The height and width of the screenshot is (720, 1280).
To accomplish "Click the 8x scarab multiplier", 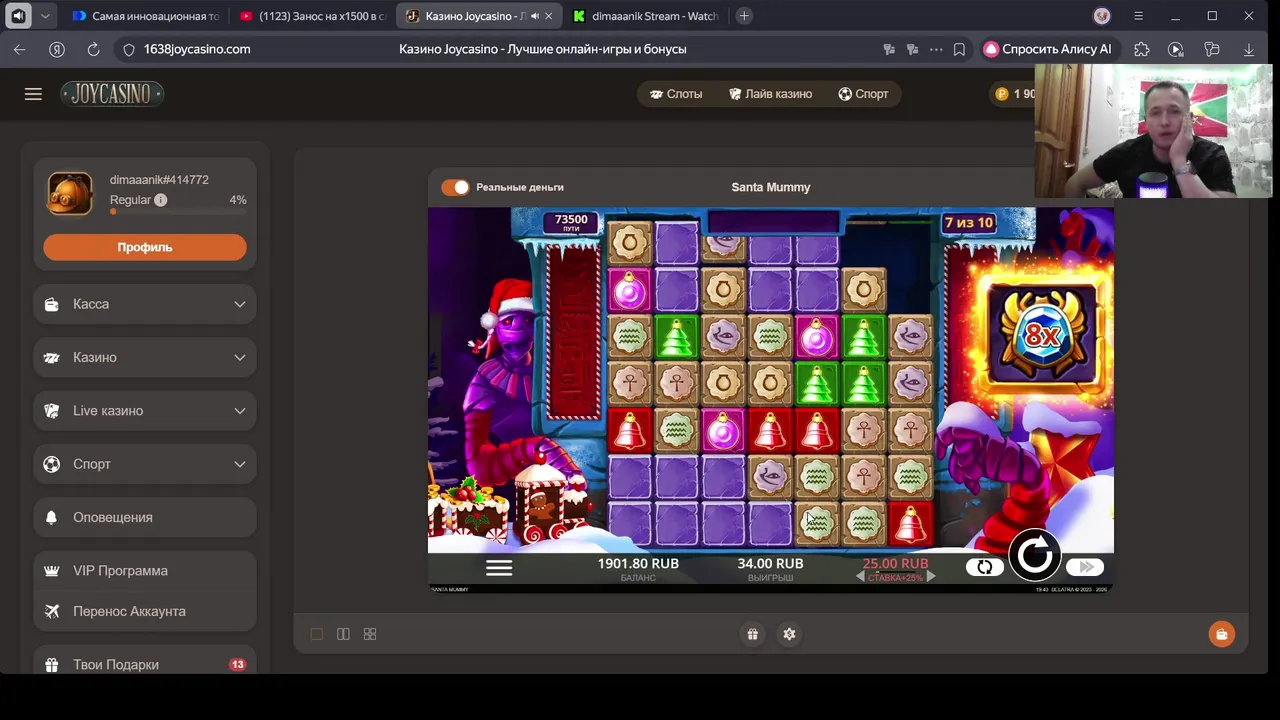I will tap(1041, 335).
